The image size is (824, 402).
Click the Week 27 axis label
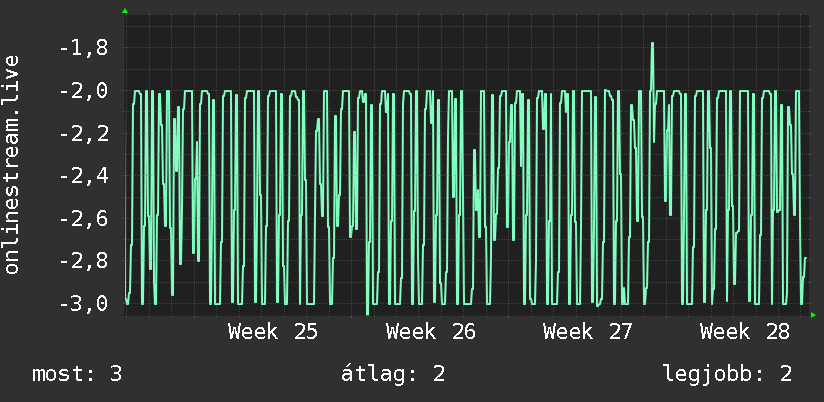point(588,332)
